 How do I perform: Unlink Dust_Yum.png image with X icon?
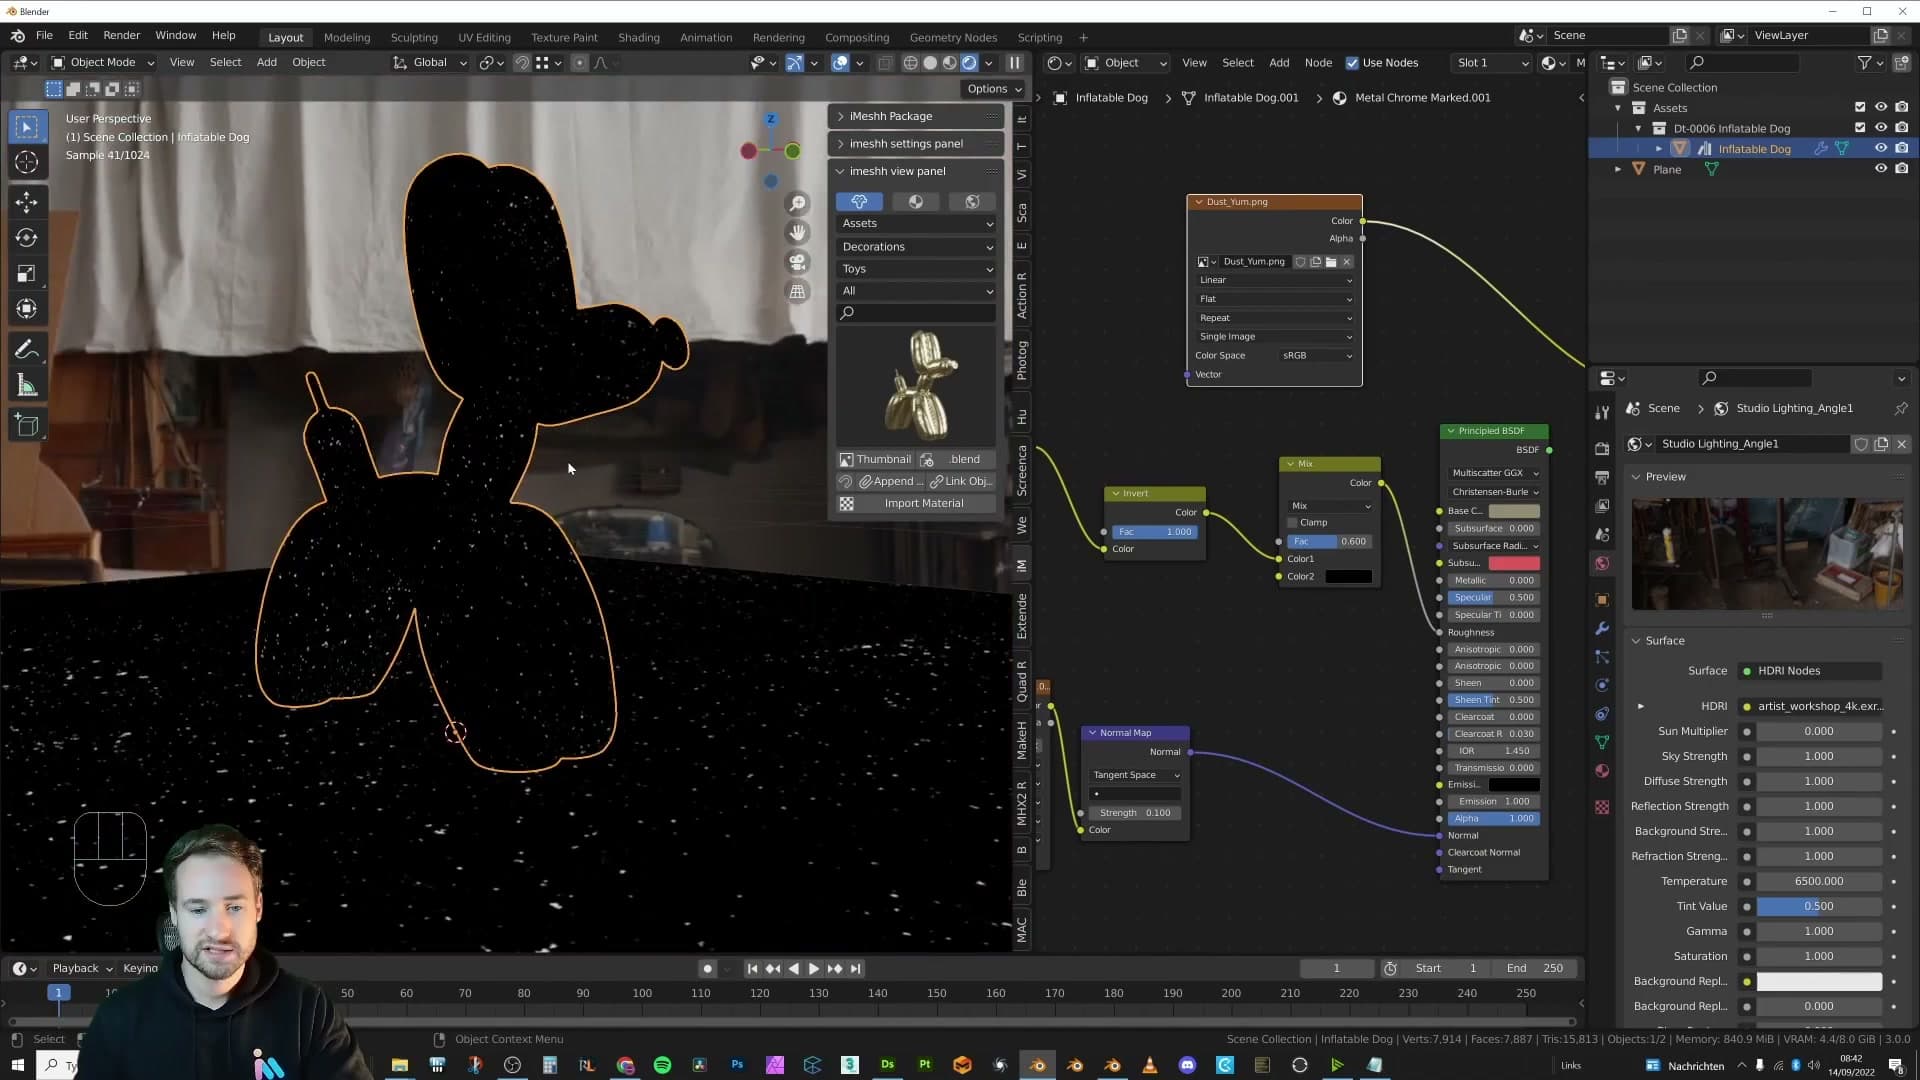pos(1347,262)
